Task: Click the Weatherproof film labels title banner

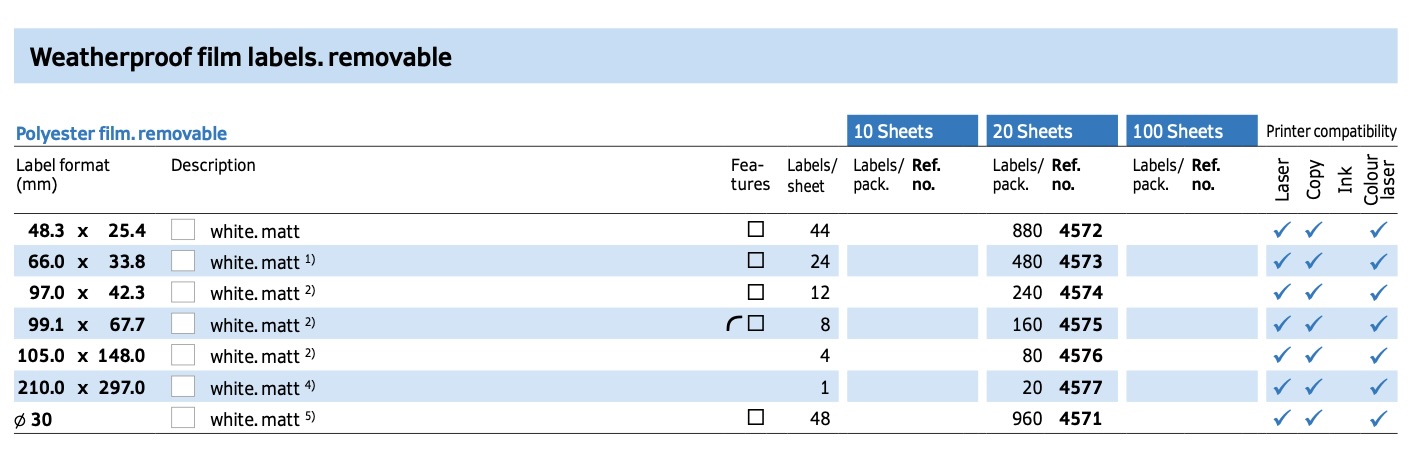Action: (x=705, y=57)
